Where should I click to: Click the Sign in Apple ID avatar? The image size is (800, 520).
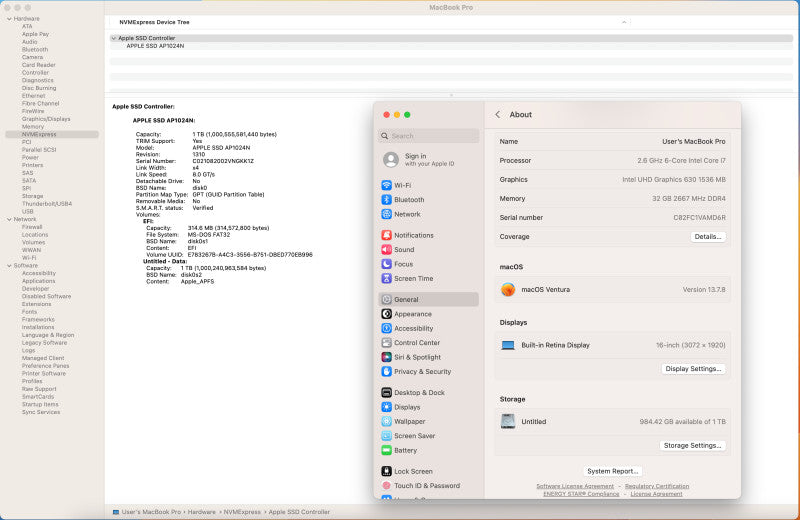coord(391,160)
